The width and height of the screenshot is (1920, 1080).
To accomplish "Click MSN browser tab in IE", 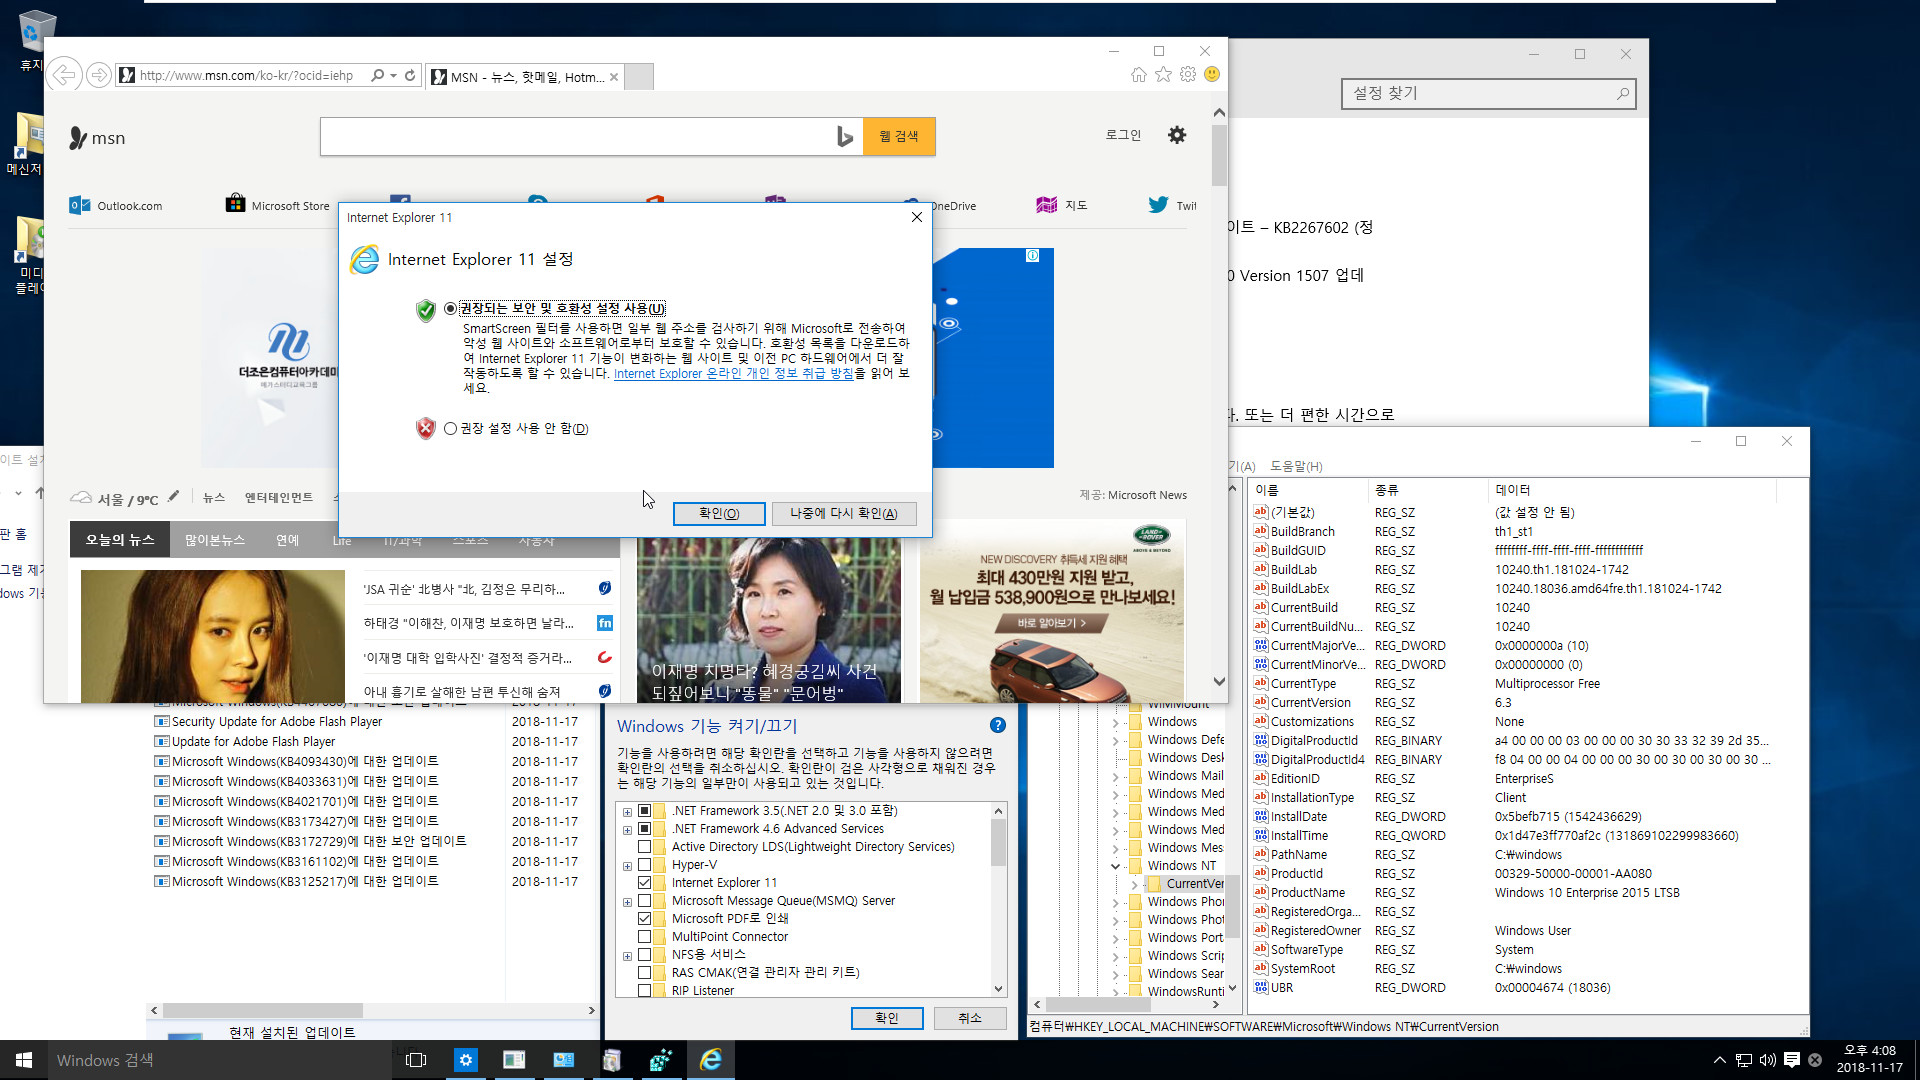I will click(524, 77).
